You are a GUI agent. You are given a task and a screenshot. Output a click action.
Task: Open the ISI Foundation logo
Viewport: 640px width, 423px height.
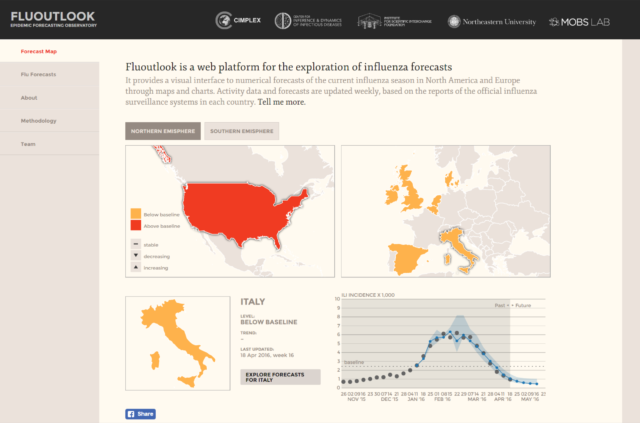(394, 21)
